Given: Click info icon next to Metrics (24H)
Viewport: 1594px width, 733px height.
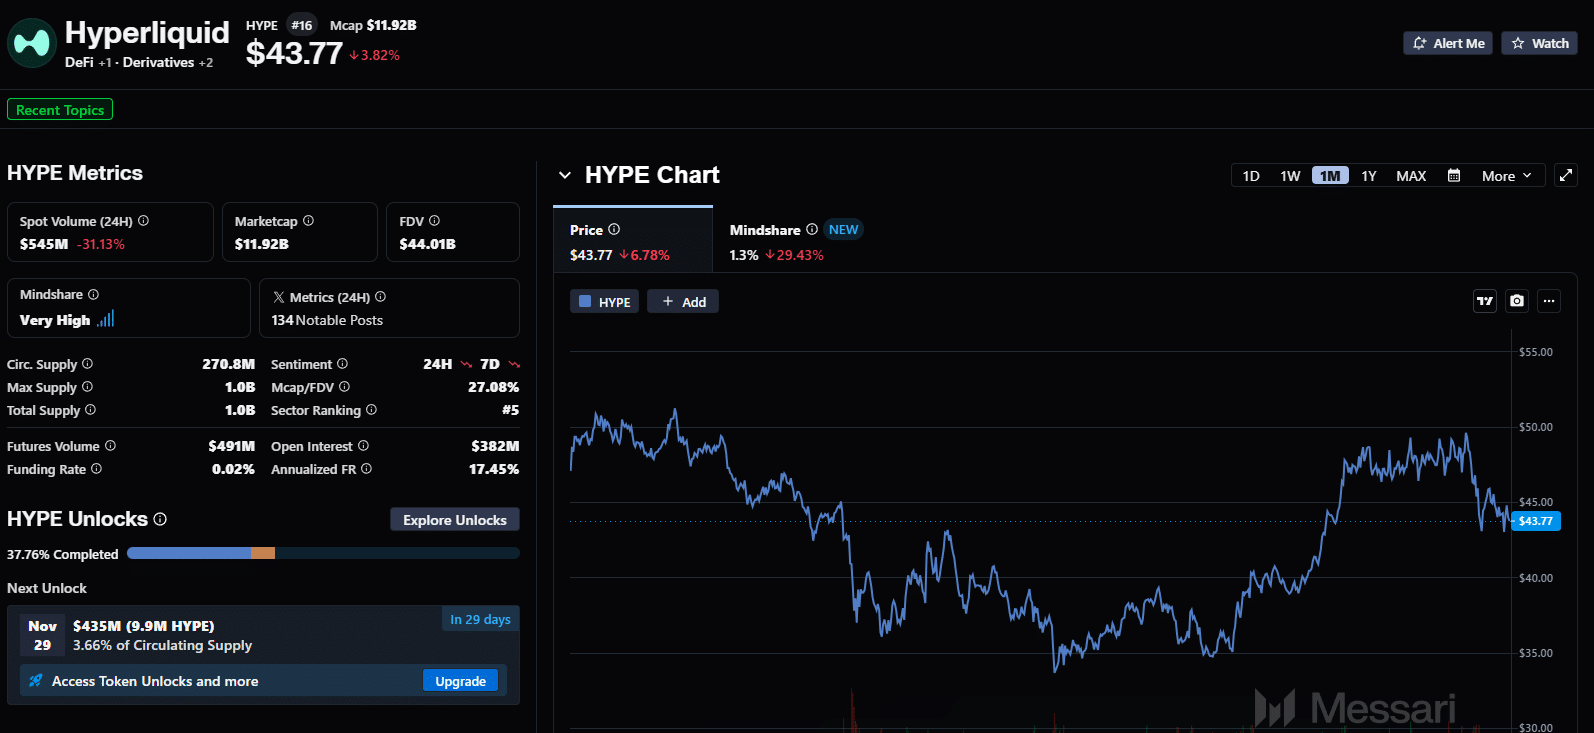Looking at the screenshot, I should (x=380, y=297).
